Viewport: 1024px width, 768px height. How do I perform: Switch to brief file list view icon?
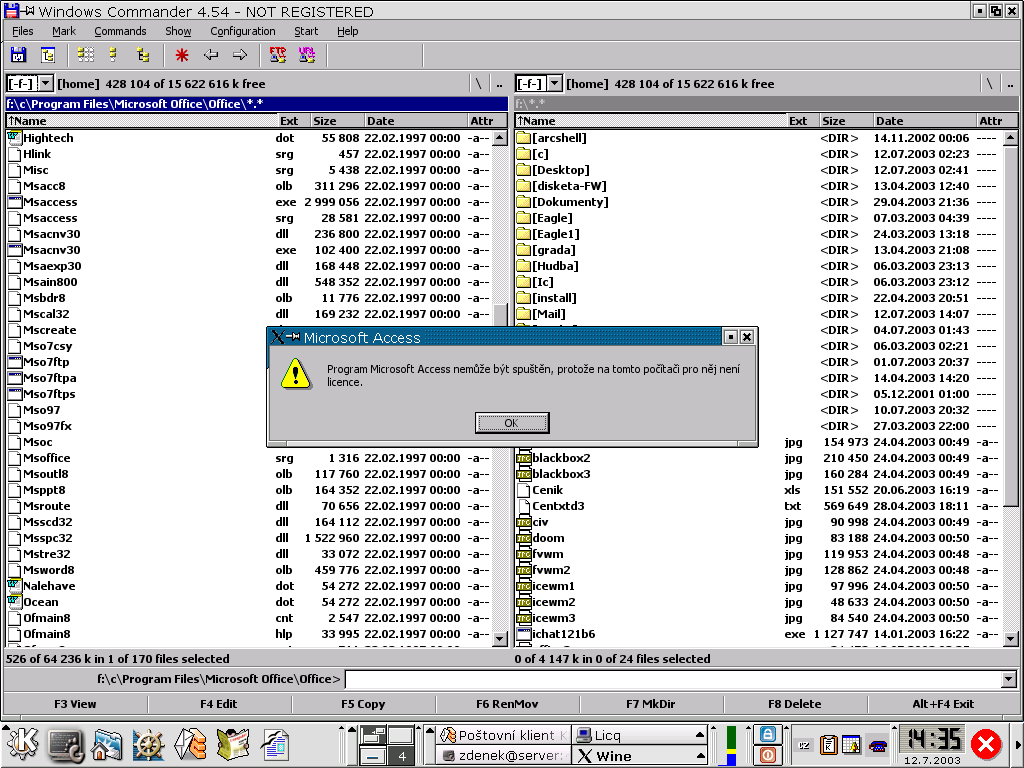pos(86,56)
